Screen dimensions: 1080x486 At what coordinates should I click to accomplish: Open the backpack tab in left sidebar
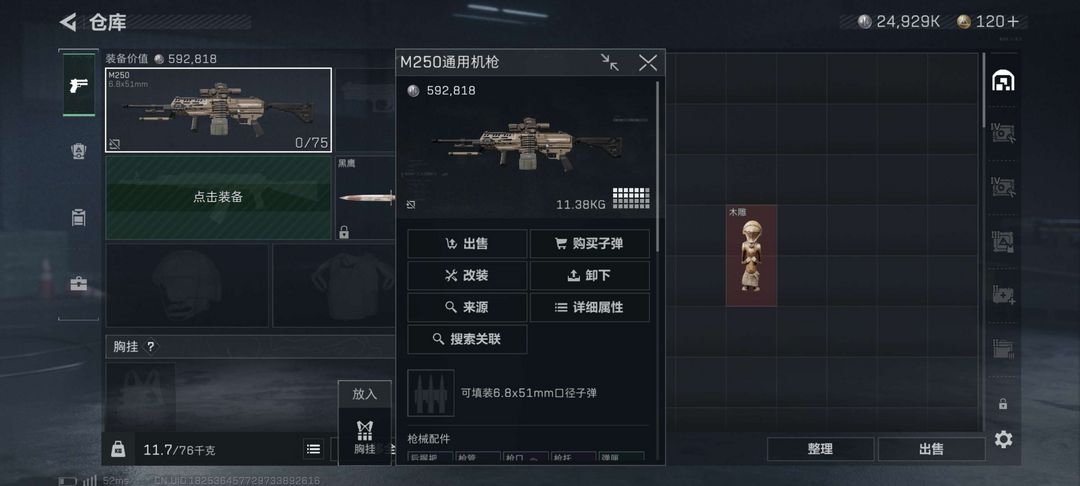pyautogui.click(x=79, y=218)
